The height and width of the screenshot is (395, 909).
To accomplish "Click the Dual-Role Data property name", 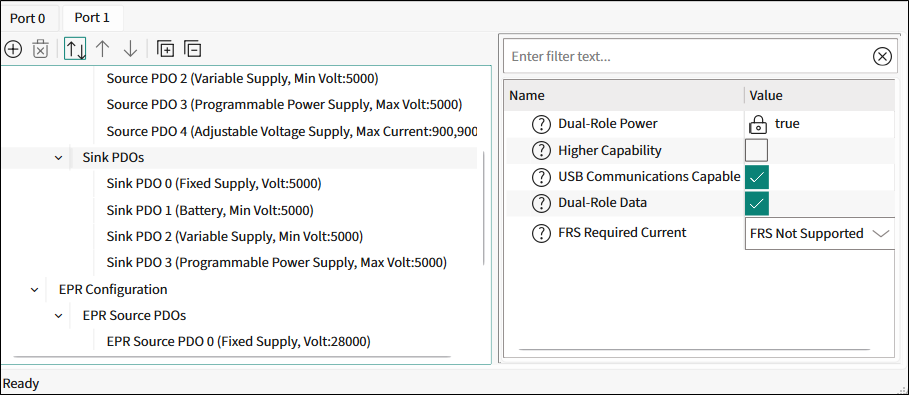I will [x=602, y=203].
